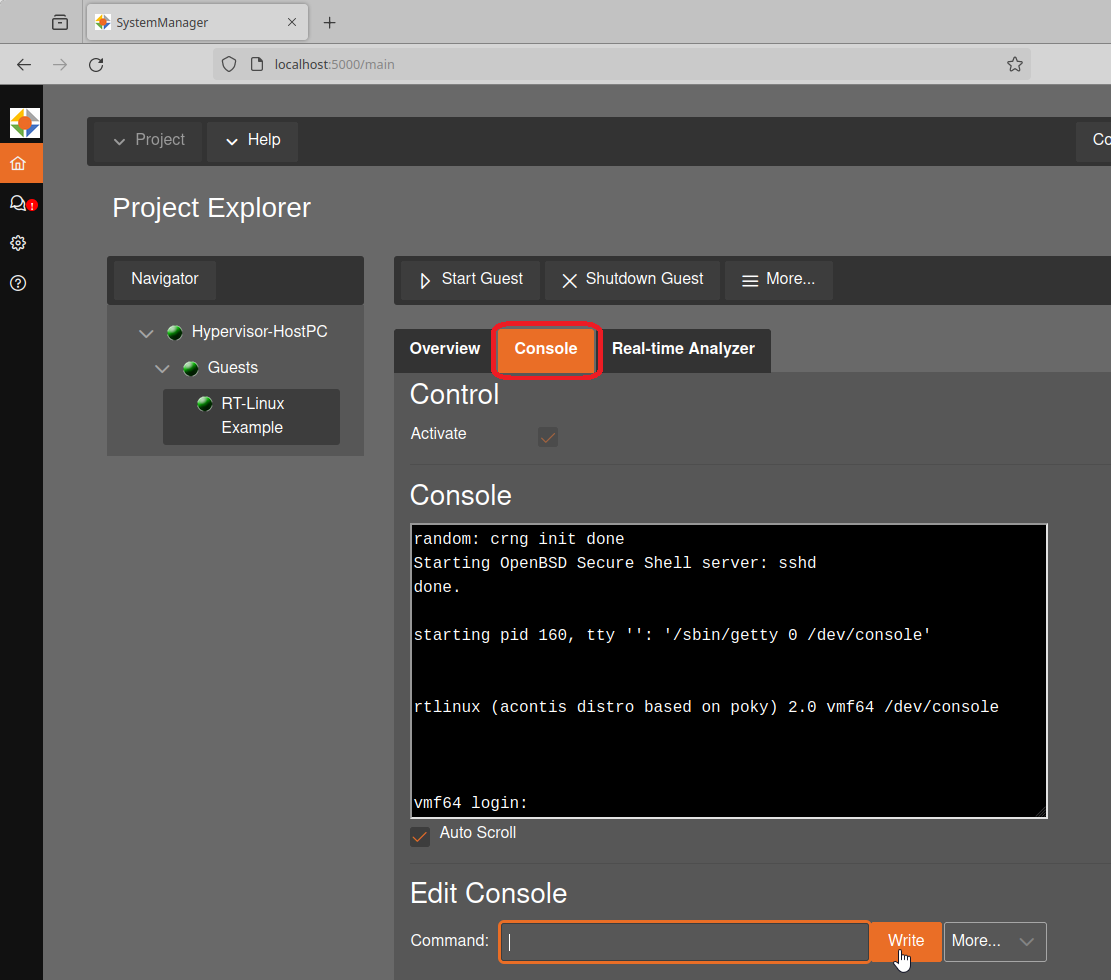
Task: Click the X icon on Shutdown Guest
Action: 568,280
